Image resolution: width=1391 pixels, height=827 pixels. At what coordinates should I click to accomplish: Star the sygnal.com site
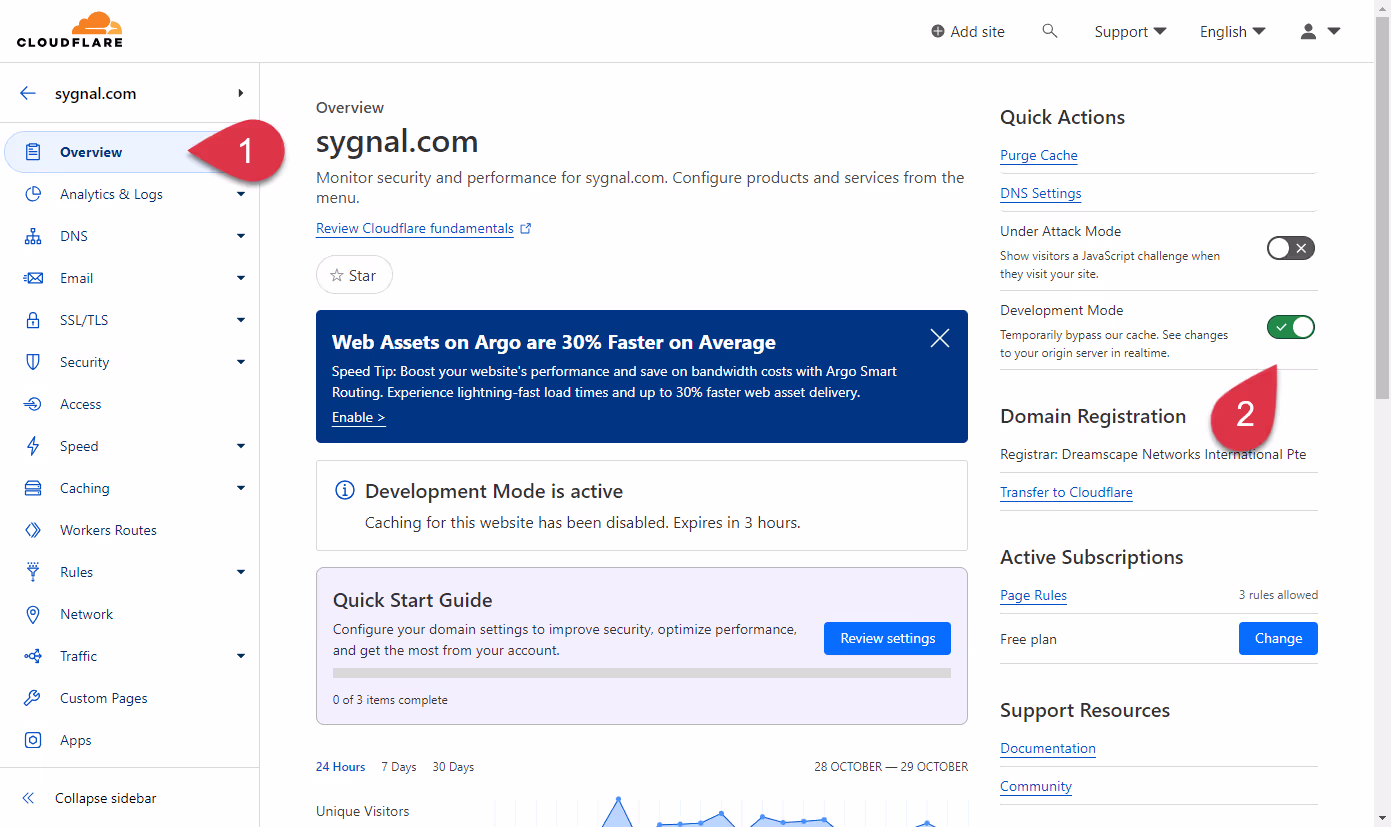pyautogui.click(x=354, y=275)
